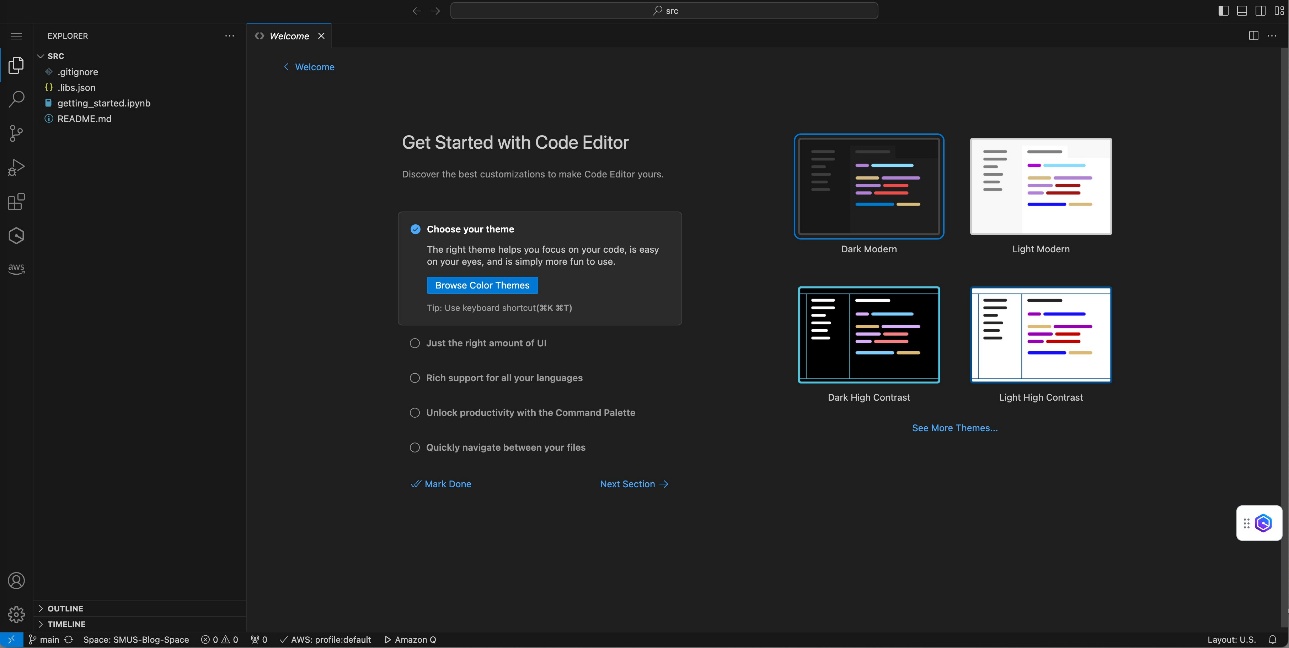The height and width of the screenshot is (648, 1289).
Task: Choose the Light Modern theme preview
Action: click(x=1041, y=187)
